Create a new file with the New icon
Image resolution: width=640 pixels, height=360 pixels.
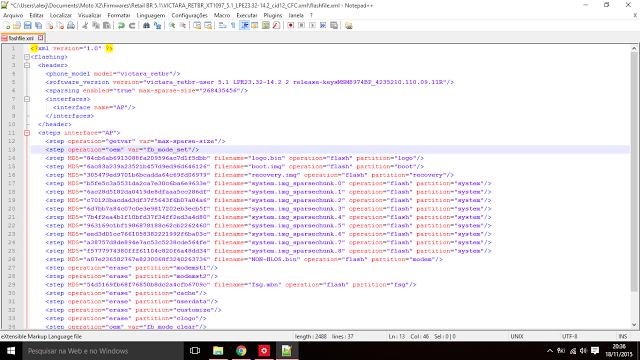[x=7, y=26]
